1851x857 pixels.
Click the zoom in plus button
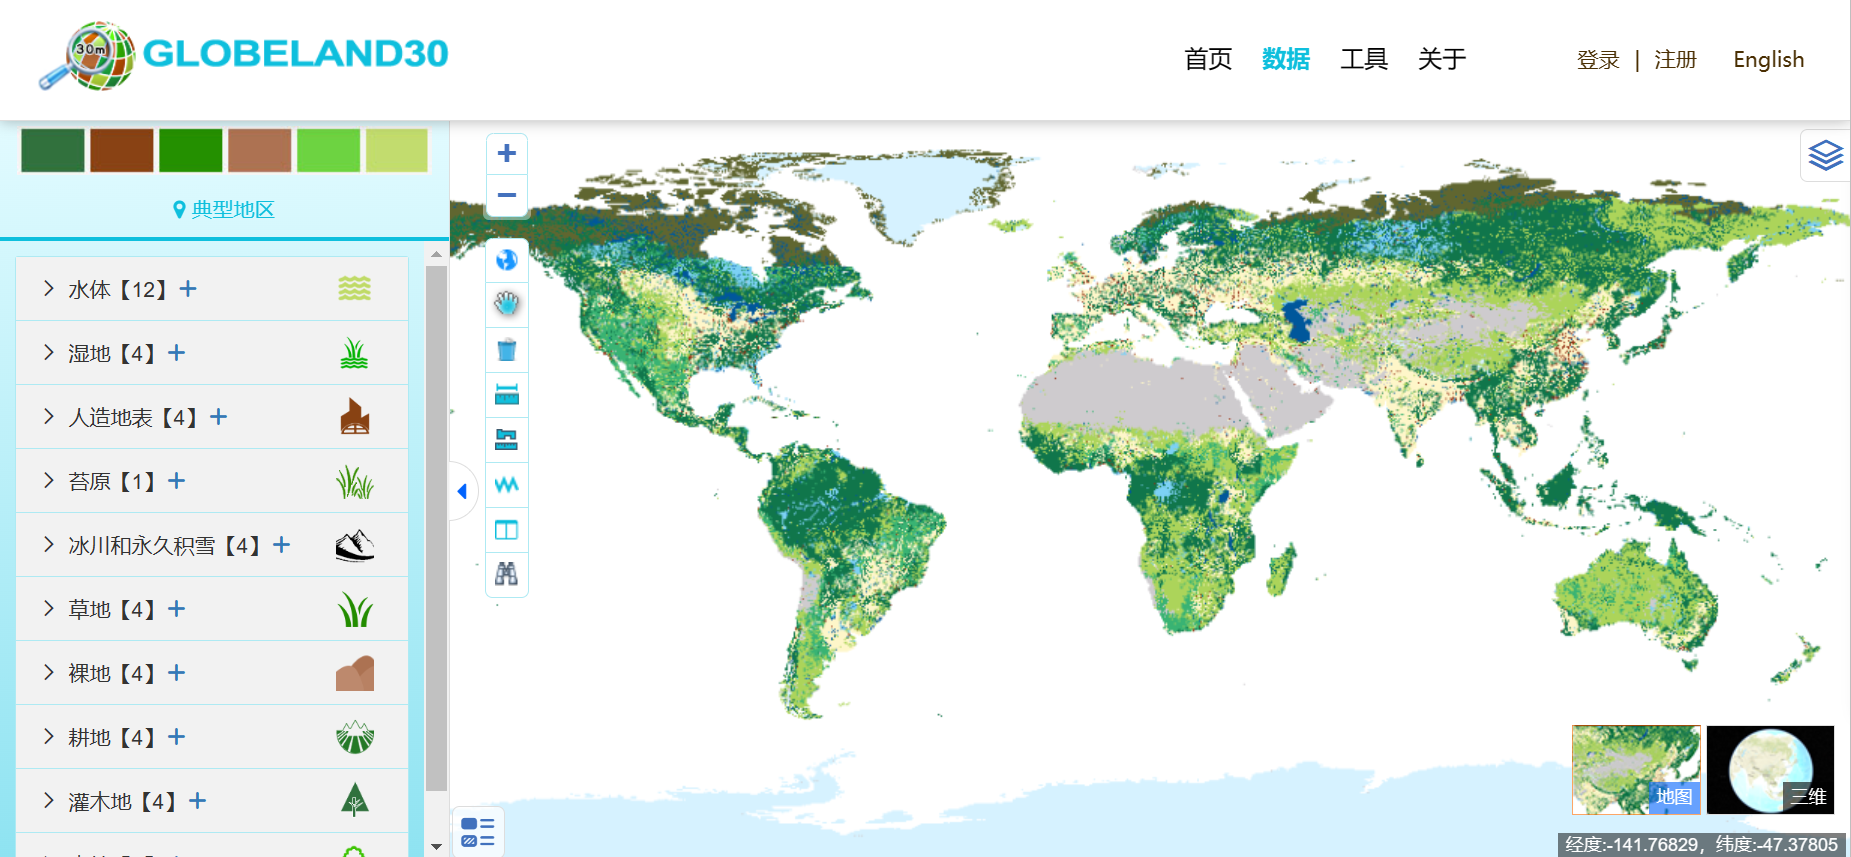click(507, 153)
